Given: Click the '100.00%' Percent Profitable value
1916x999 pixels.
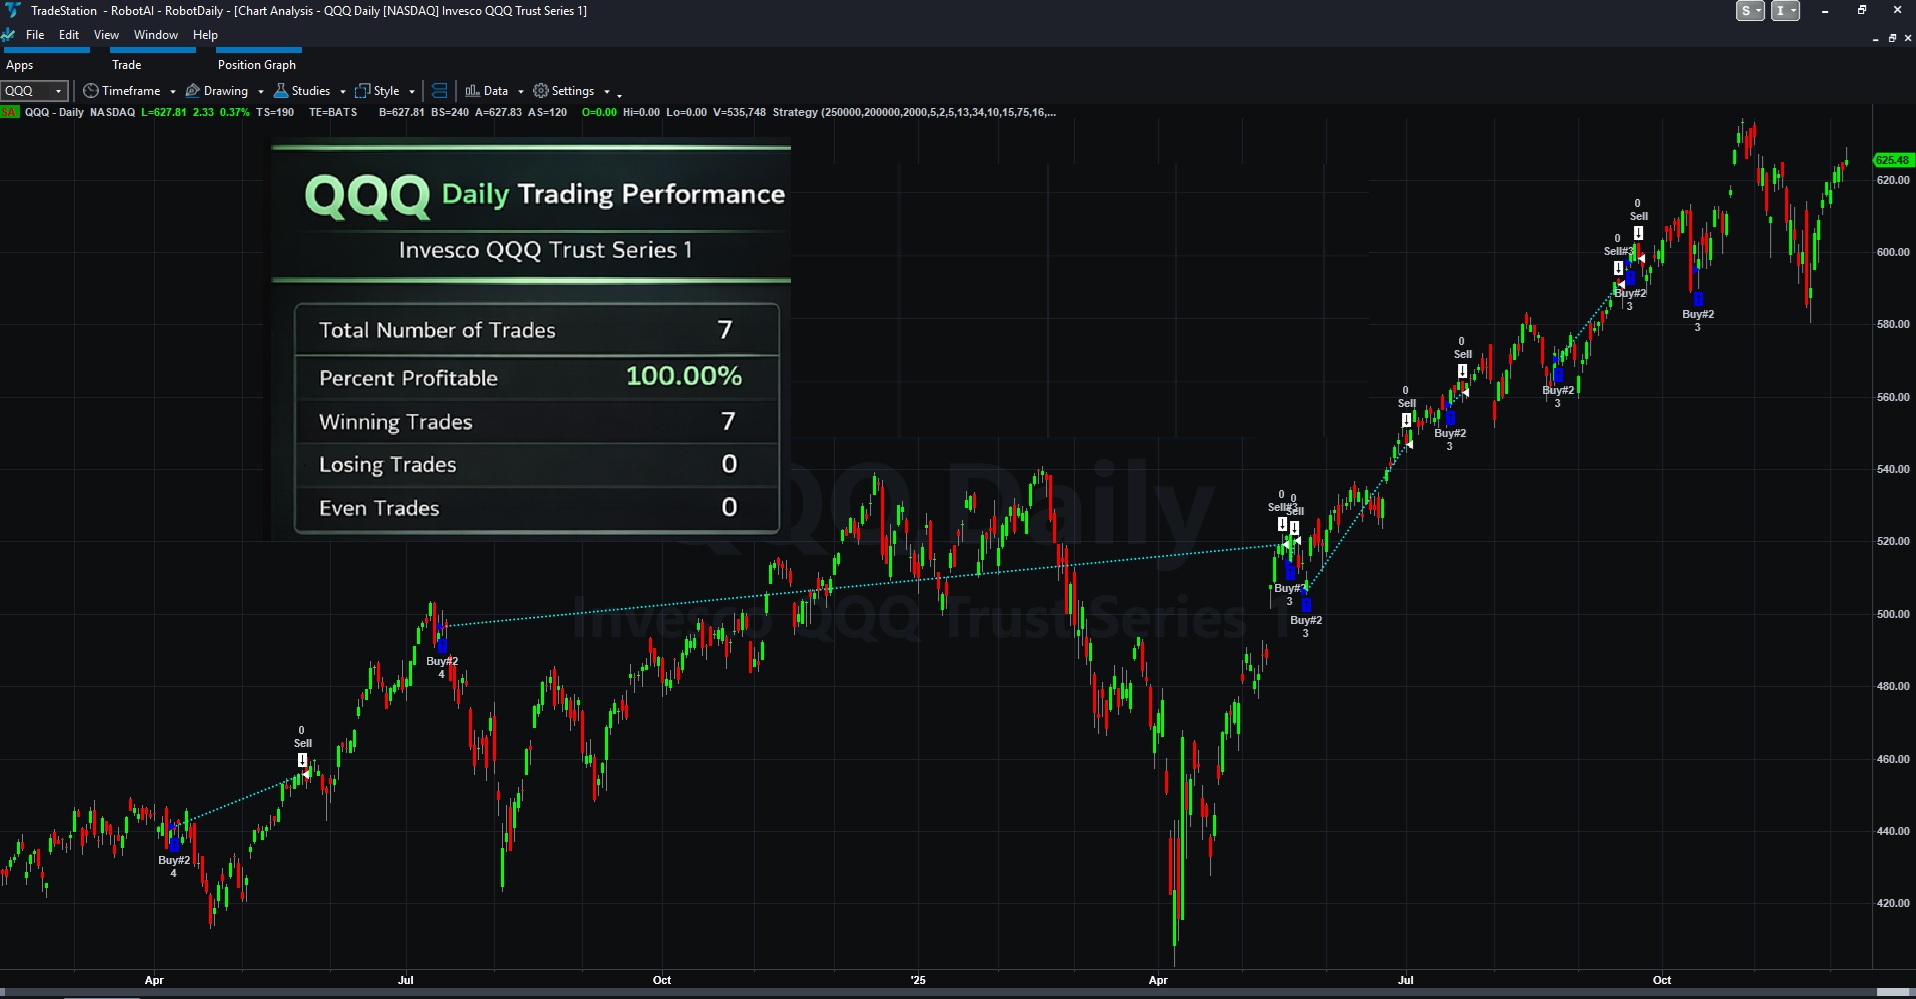Looking at the screenshot, I should pos(684,377).
